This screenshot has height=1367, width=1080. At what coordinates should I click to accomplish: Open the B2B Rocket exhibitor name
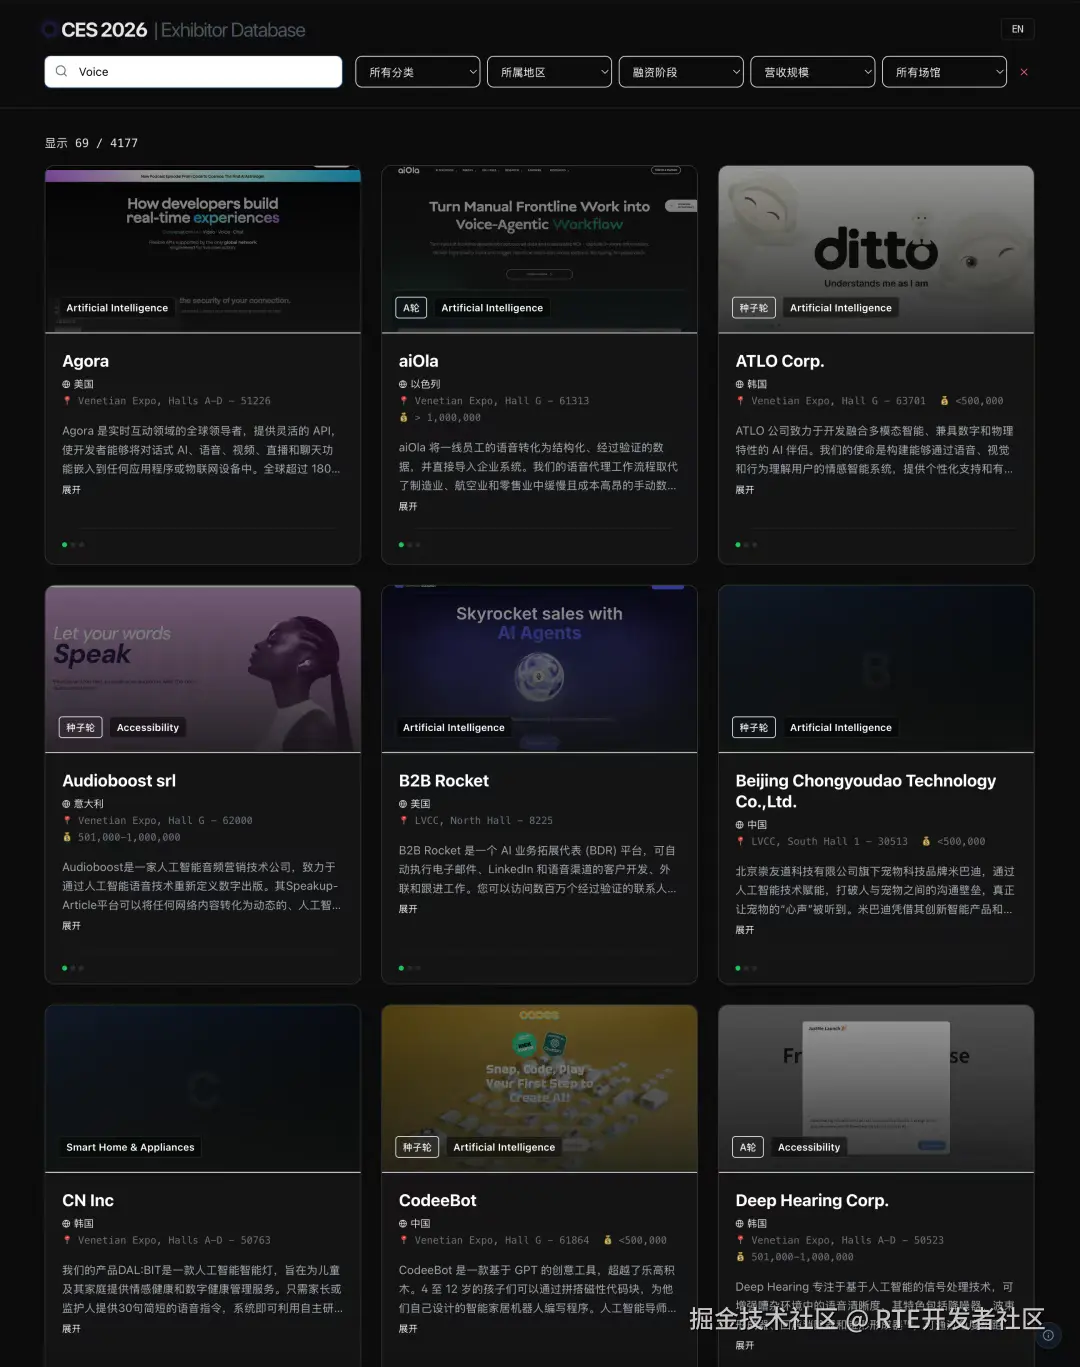(444, 781)
